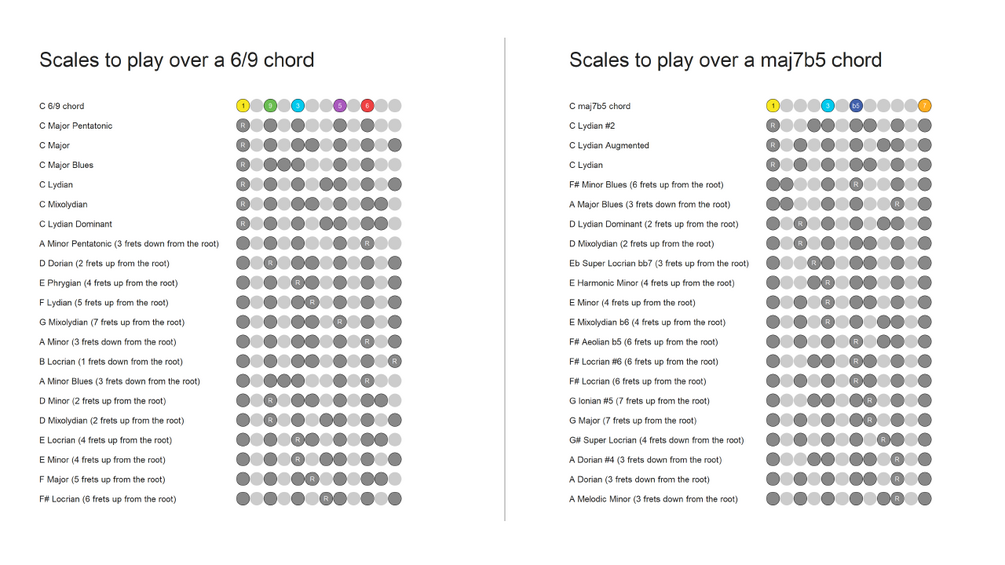Viewport: 1005px width, 565px height.
Task: Select the C Lydian Augmented scale label
Action: (609, 145)
